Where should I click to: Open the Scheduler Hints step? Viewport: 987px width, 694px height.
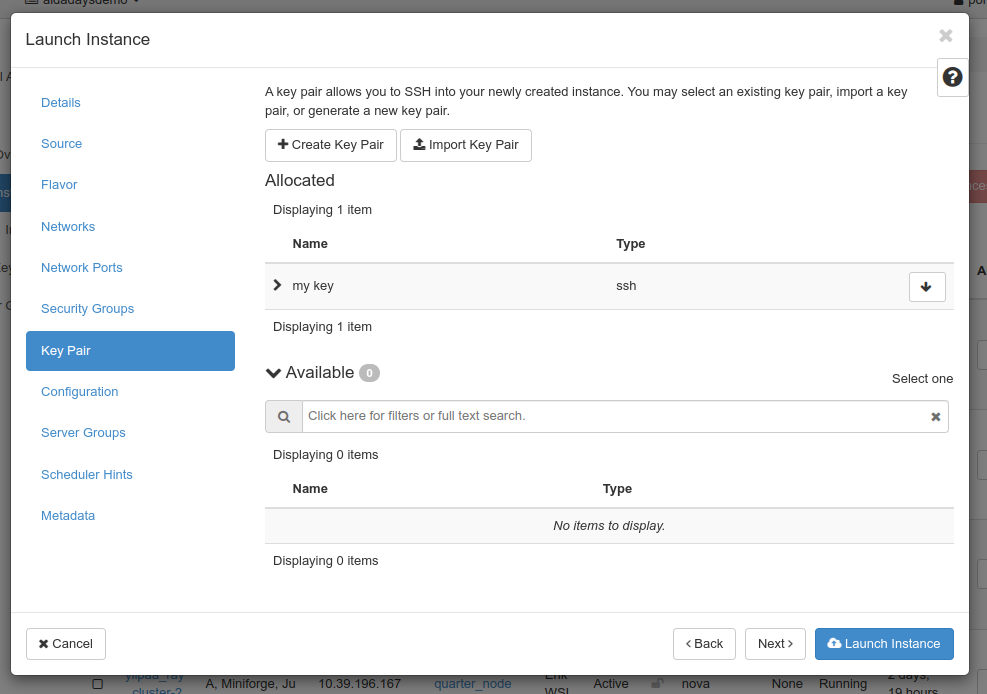tap(87, 474)
